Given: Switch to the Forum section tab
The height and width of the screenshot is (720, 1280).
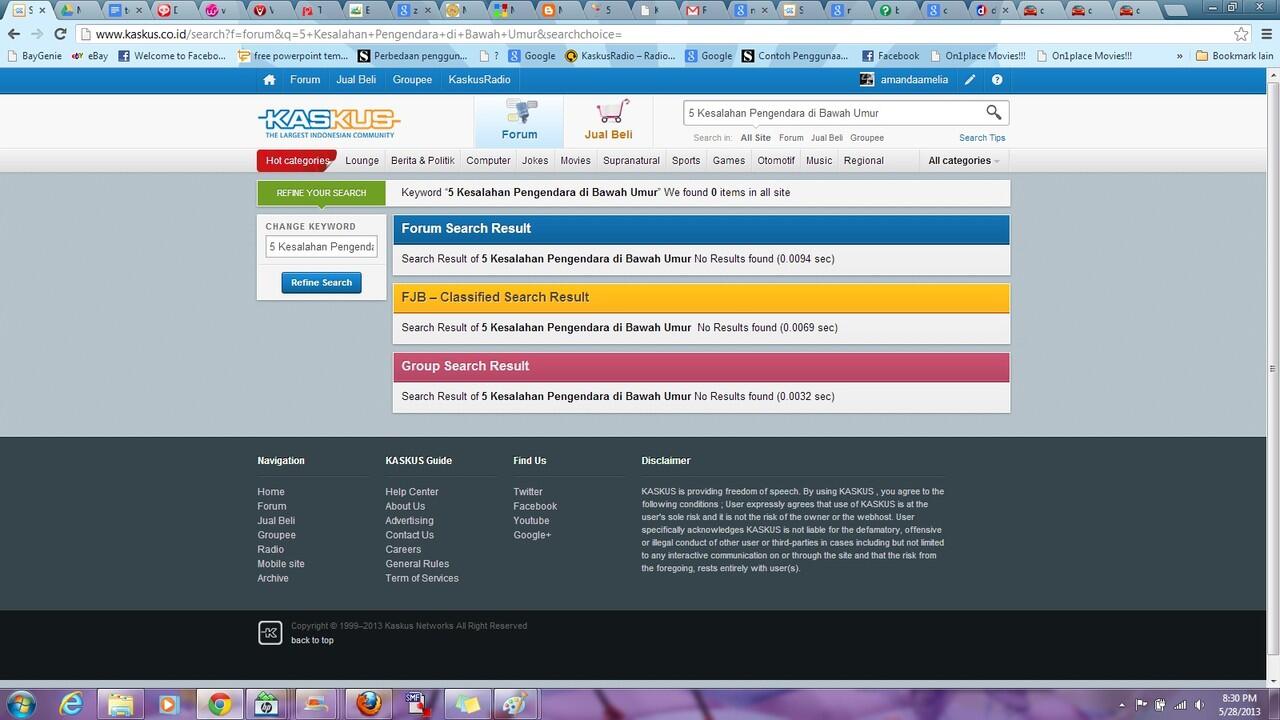Looking at the screenshot, I should pyautogui.click(x=519, y=121).
